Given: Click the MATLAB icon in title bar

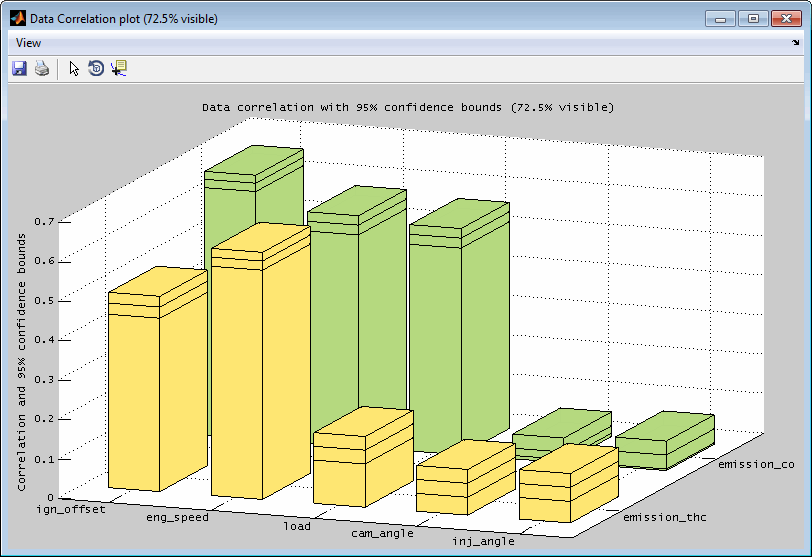Looking at the screenshot, I should tap(17, 18).
